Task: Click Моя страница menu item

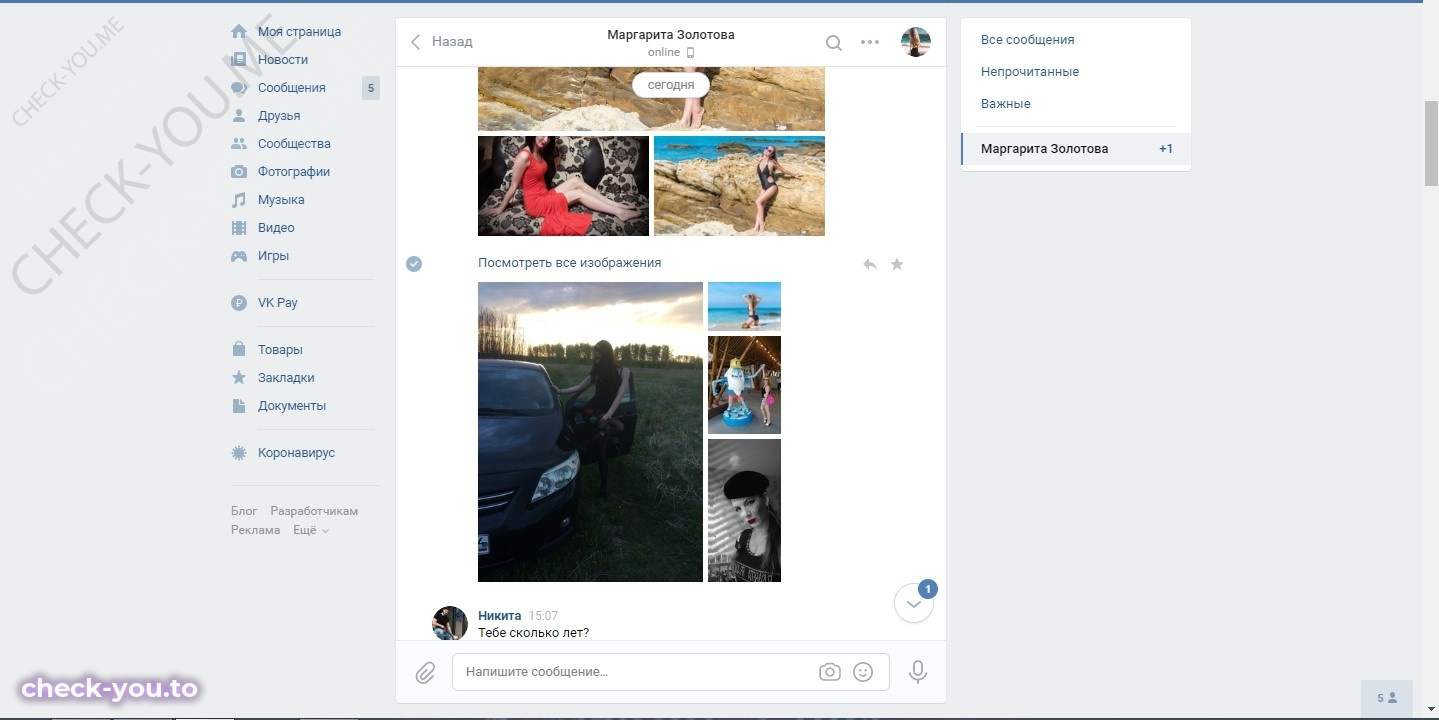Action: click(299, 32)
